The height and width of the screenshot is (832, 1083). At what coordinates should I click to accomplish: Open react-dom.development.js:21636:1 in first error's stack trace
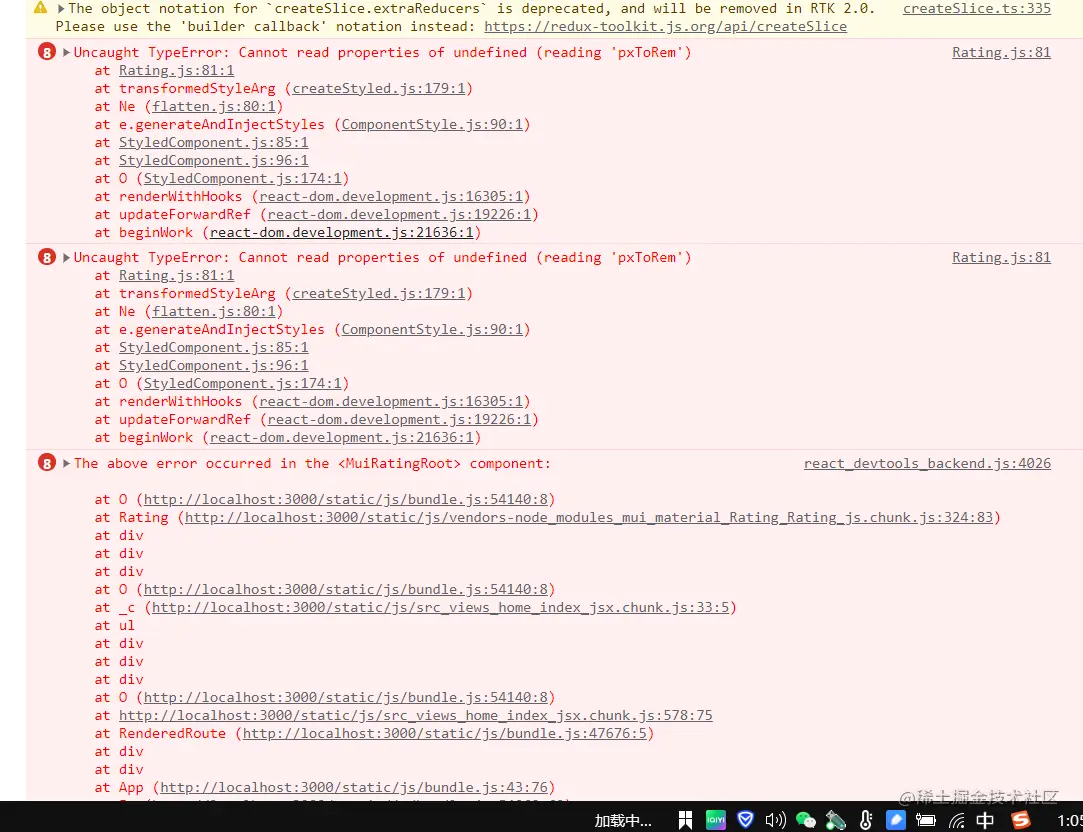(342, 232)
